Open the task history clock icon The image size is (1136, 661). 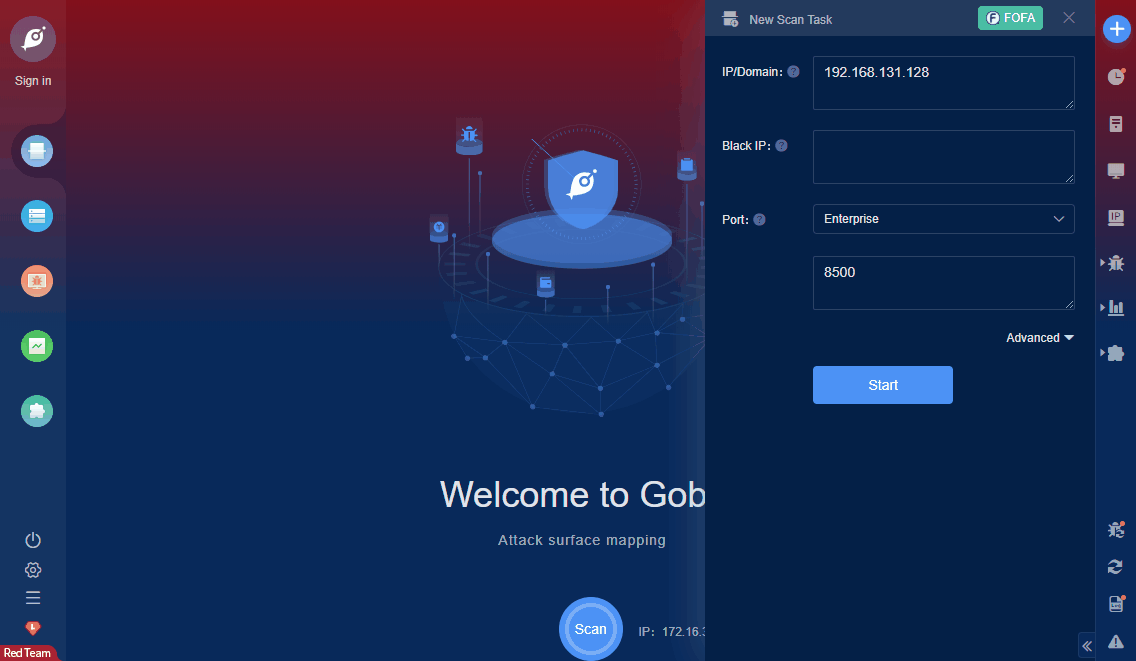(1116, 76)
